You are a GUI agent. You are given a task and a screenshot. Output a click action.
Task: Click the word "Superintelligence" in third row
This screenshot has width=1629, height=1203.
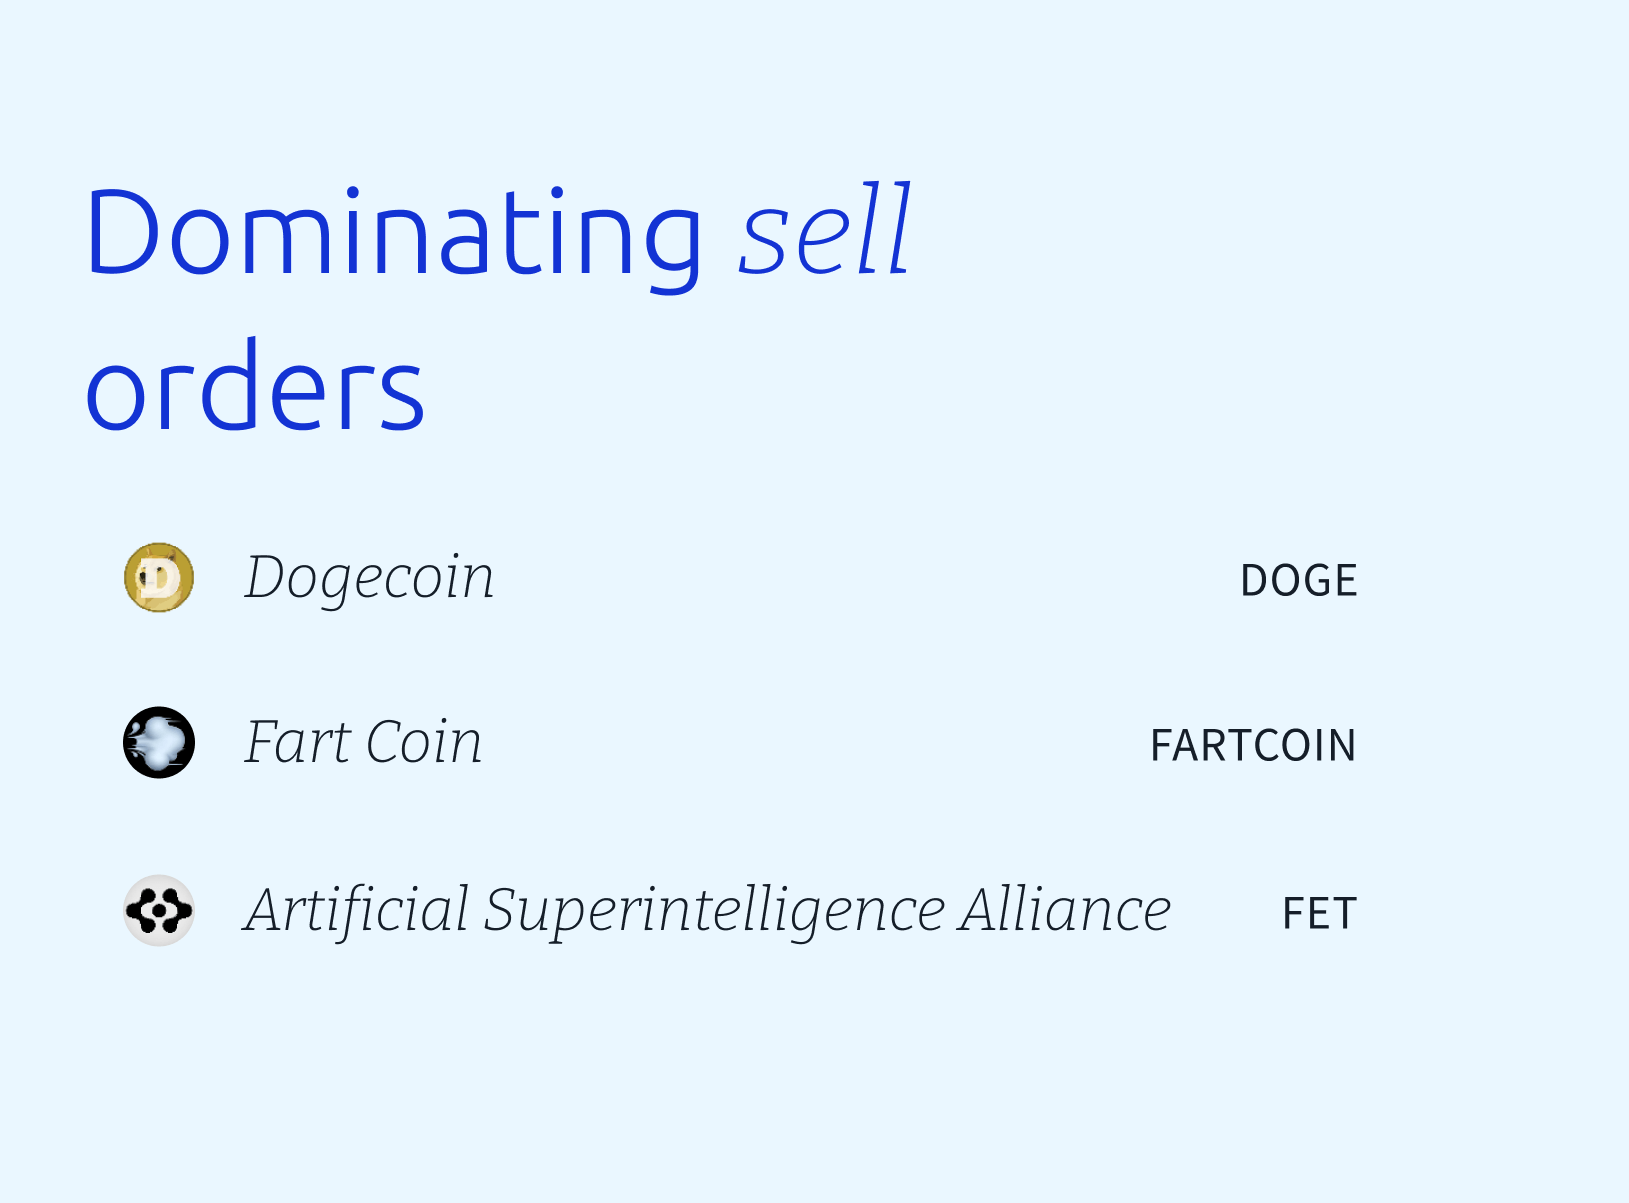click(x=714, y=912)
